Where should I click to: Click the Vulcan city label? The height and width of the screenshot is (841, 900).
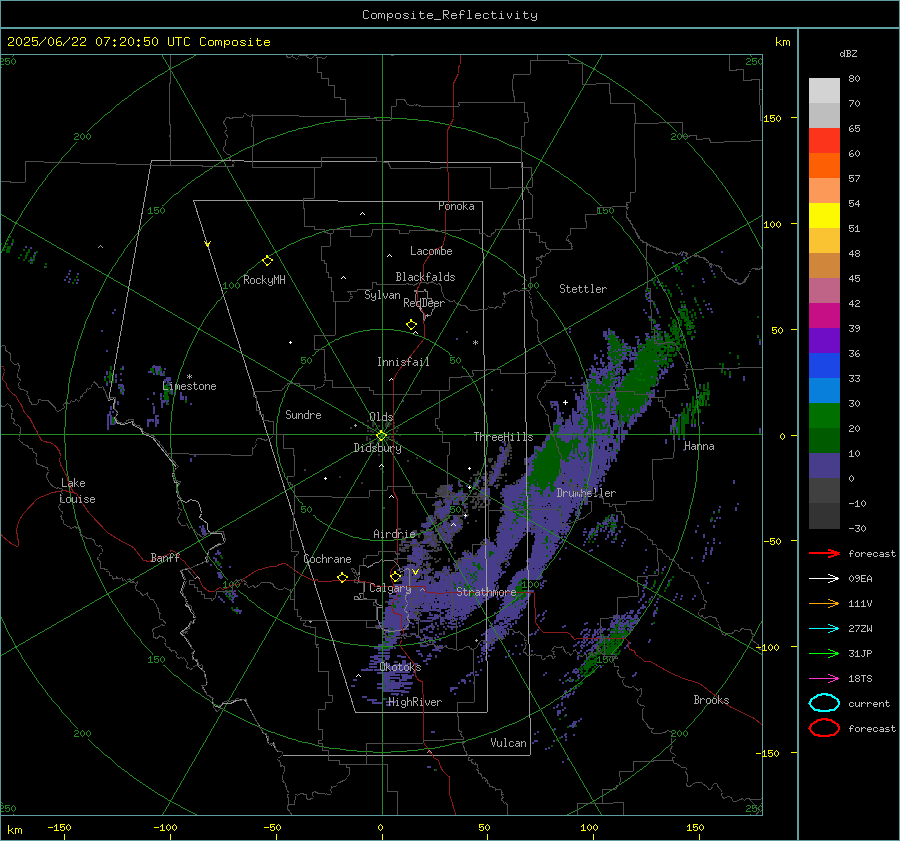pyautogui.click(x=509, y=743)
